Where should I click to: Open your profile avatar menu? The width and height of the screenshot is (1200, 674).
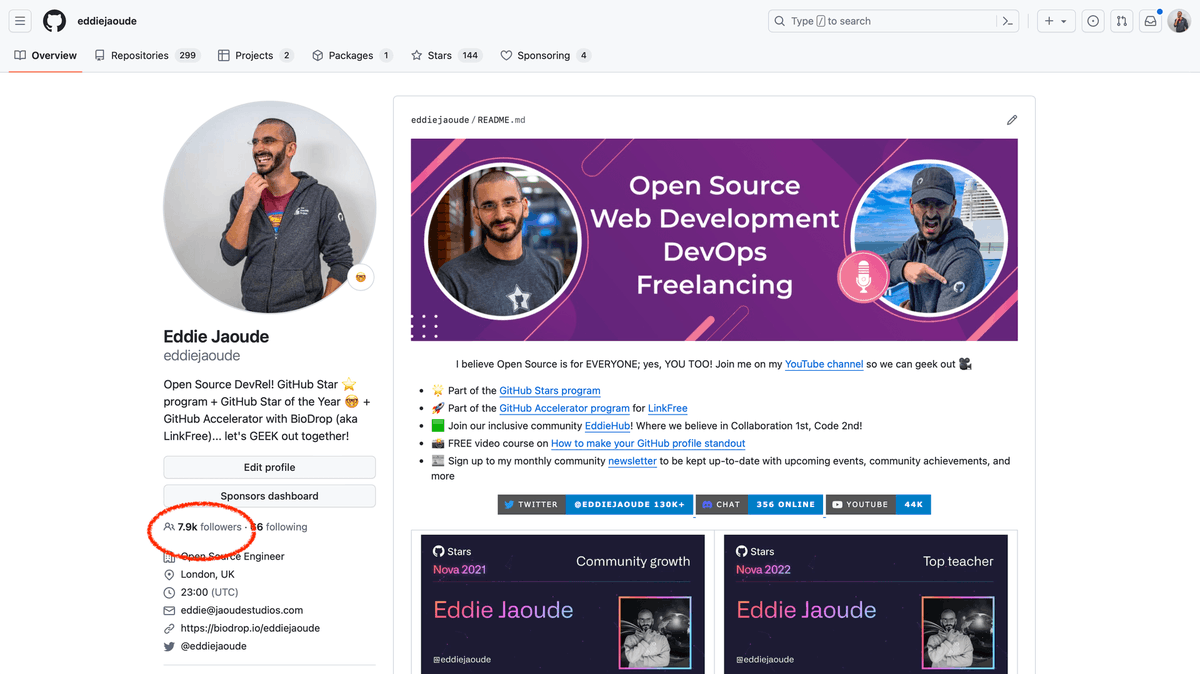point(1178,20)
